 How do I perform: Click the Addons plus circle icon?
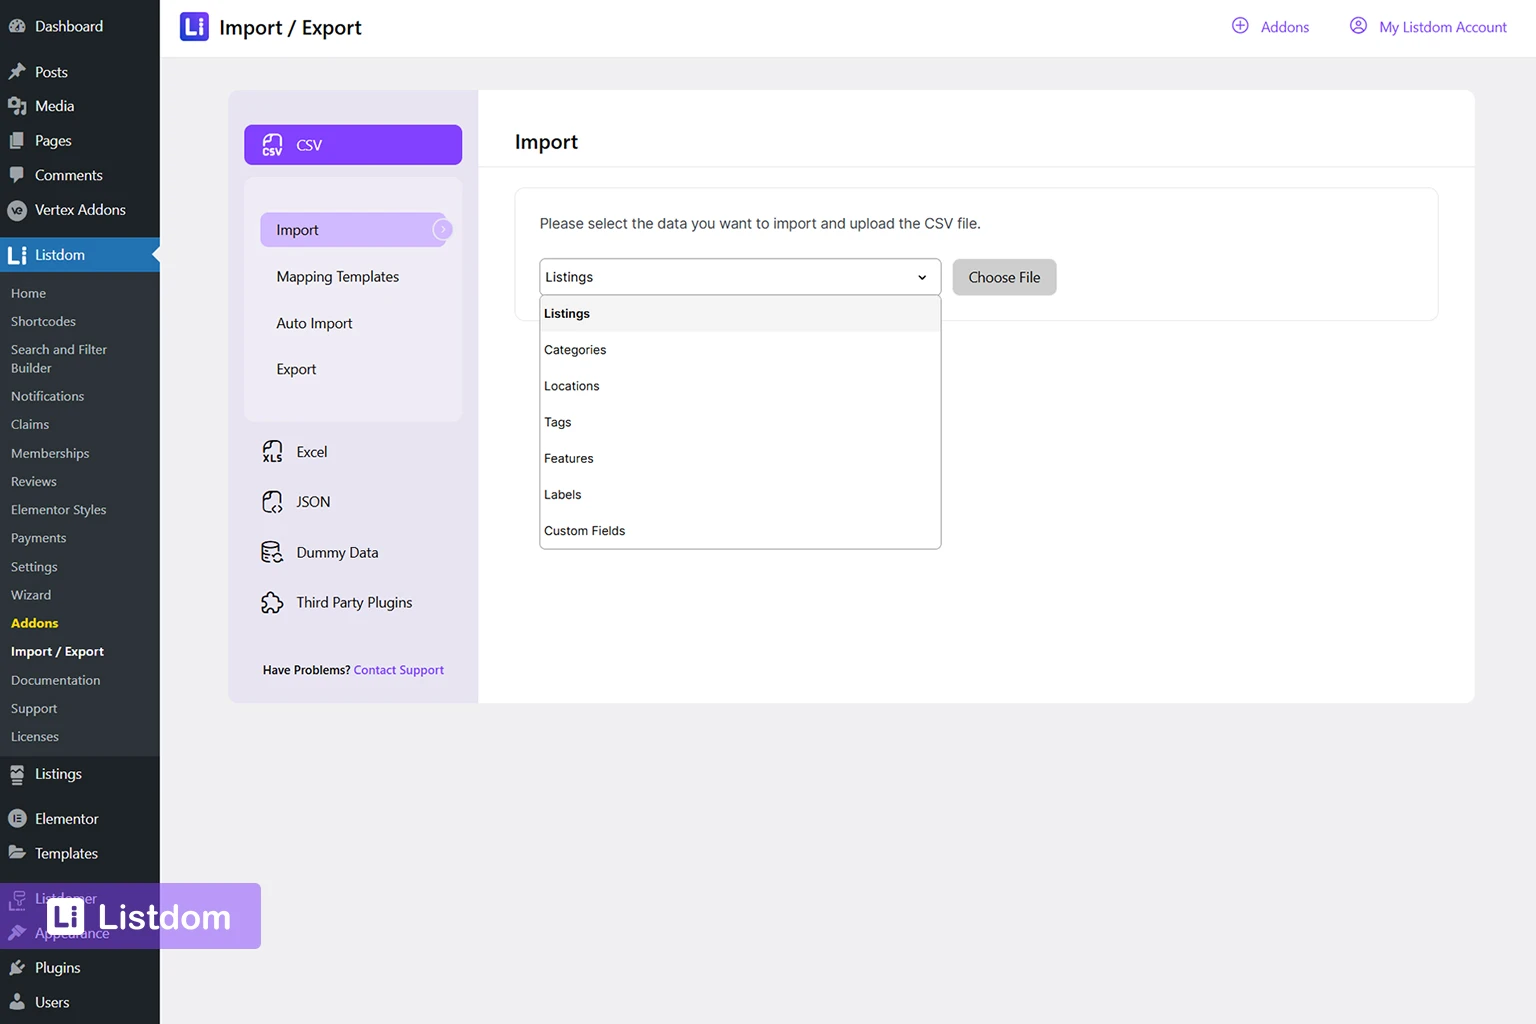[1240, 26]
